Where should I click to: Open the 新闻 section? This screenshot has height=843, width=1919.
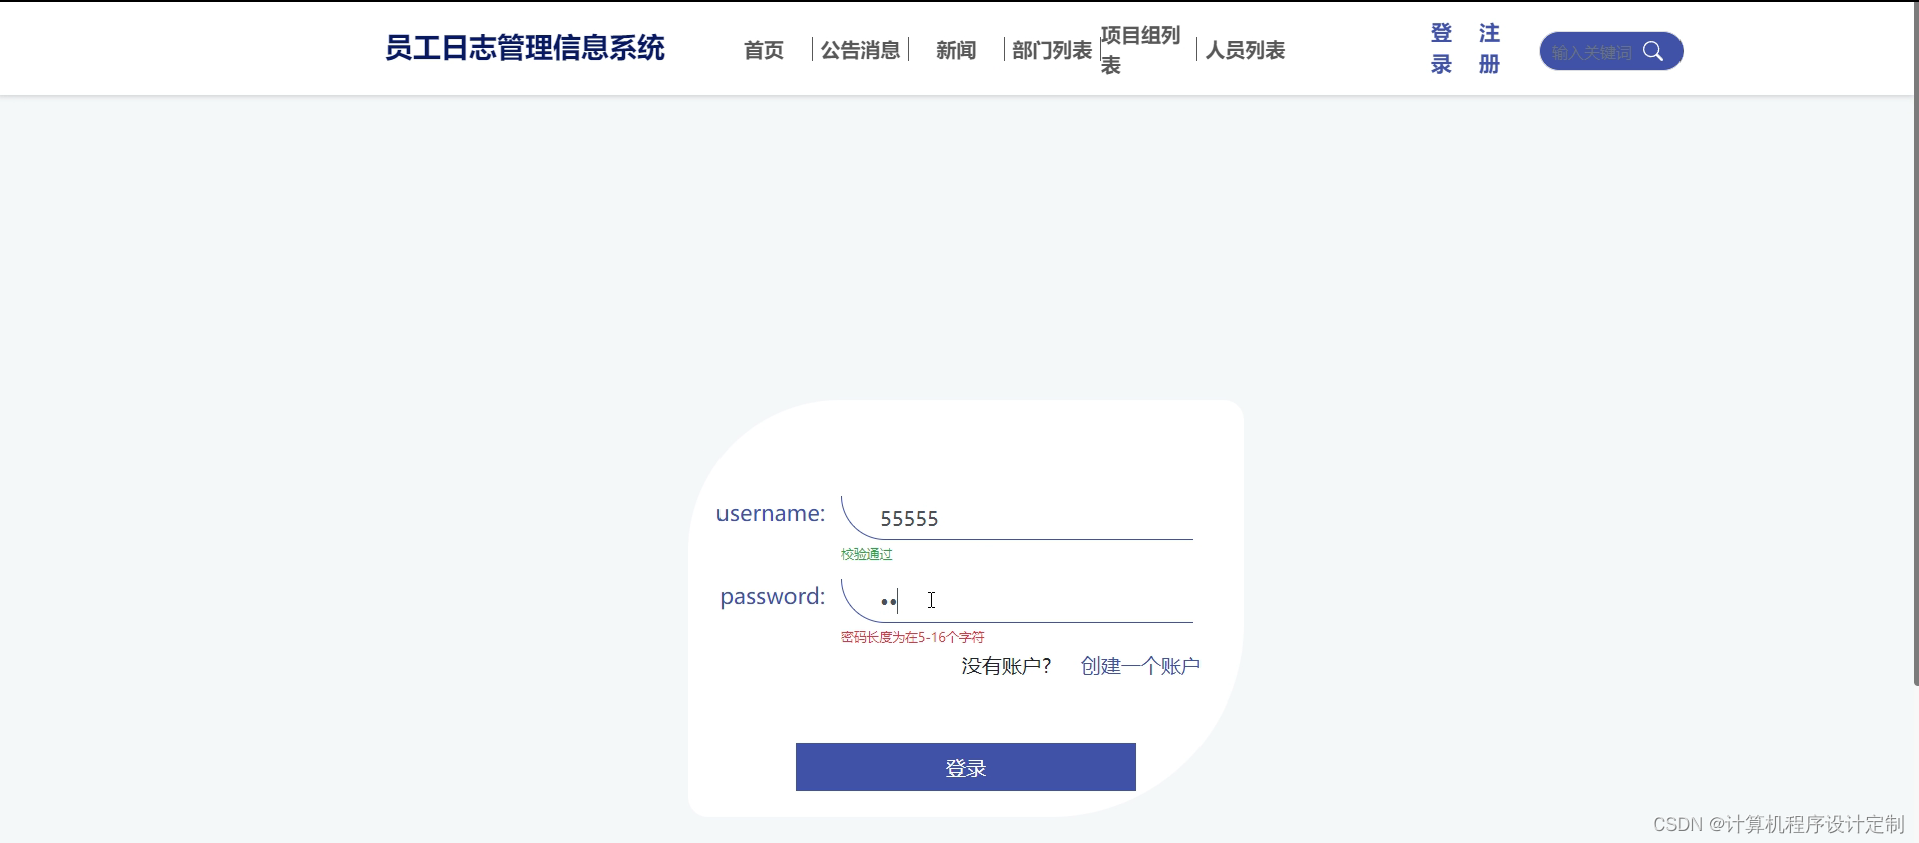point(956,50)
